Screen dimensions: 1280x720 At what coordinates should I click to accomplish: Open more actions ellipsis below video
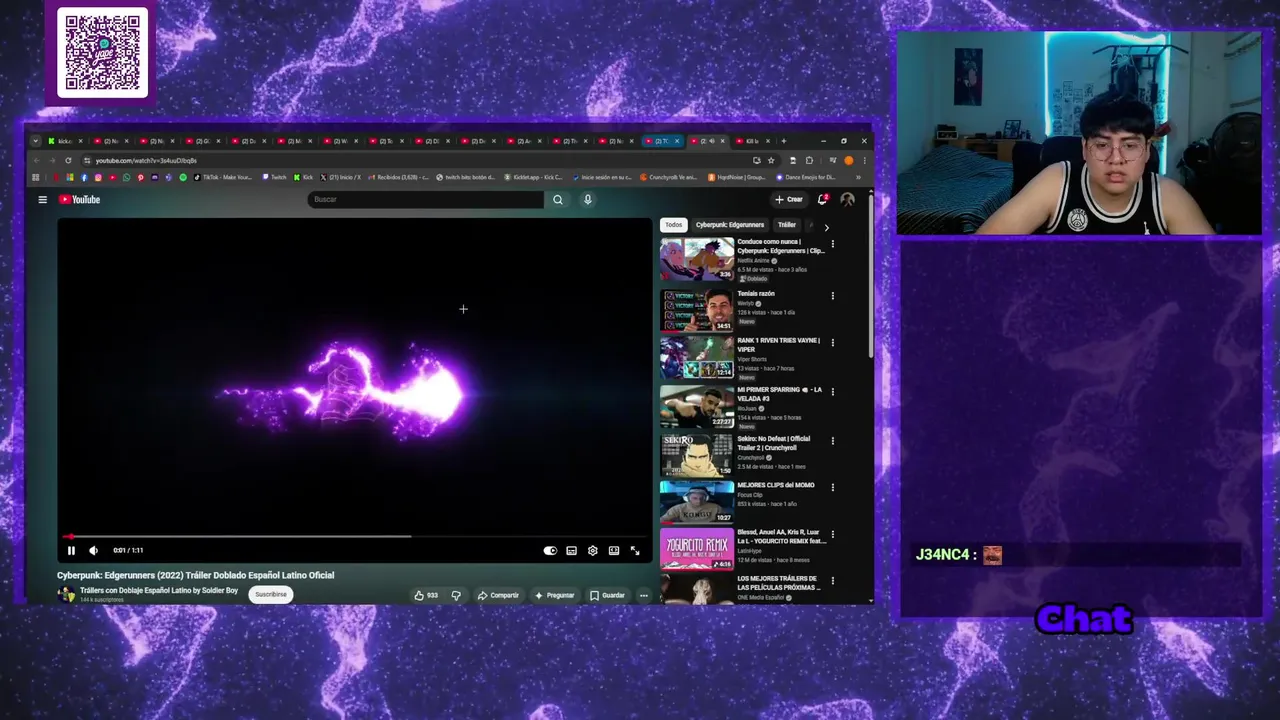pos(644,595)
